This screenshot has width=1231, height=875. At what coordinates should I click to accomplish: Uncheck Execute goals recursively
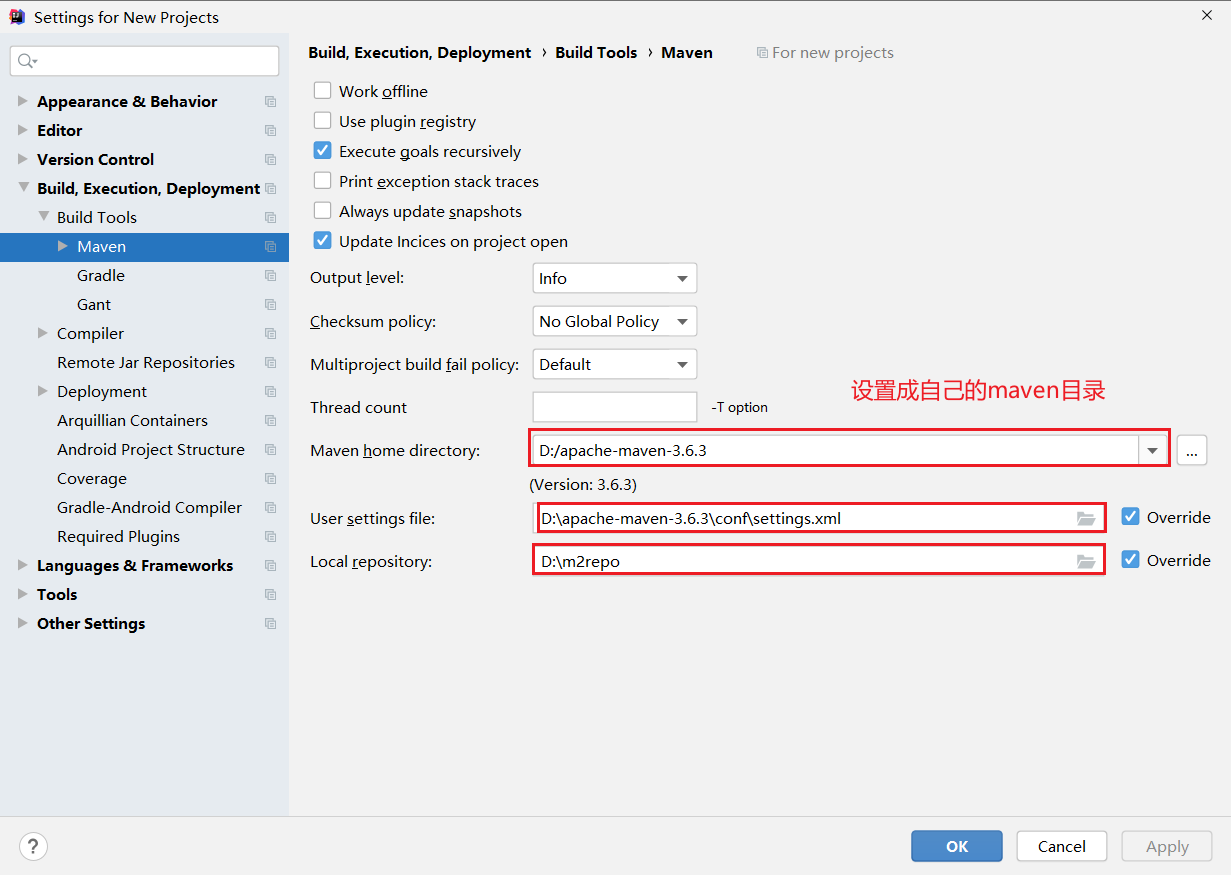click(x=322, y=150)
